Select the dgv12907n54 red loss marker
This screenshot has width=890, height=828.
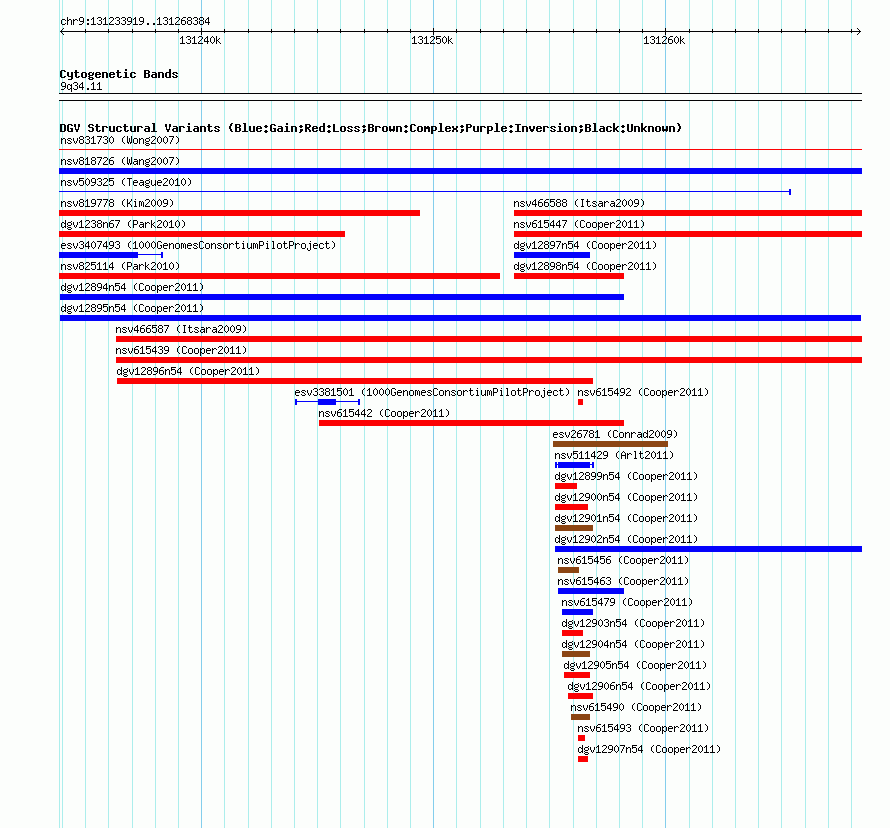[583, 759]
